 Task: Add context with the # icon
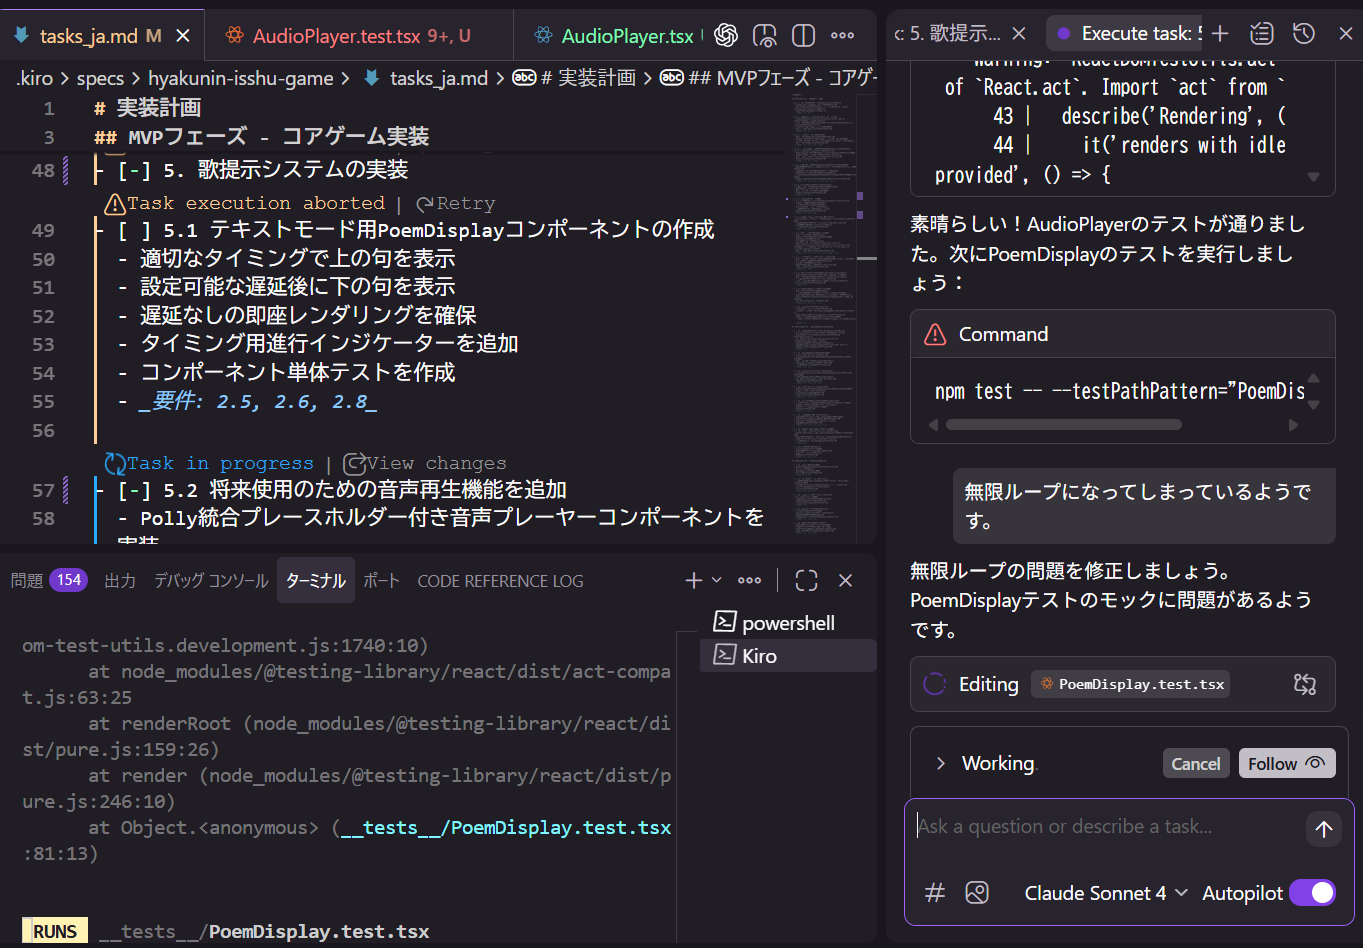tap(935, 892)
